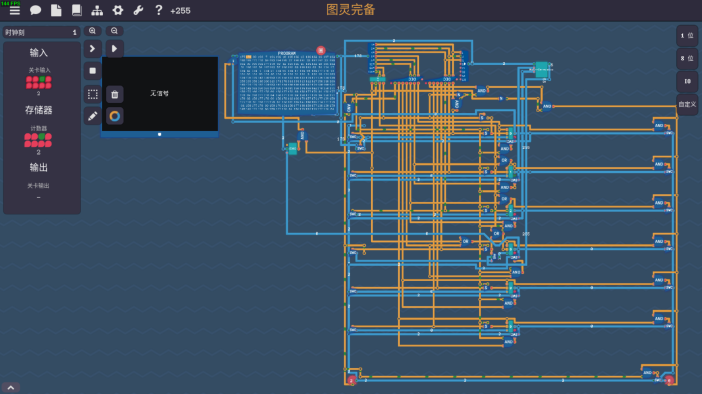Screen dimensions: 702x394
Task: Select the teal component right of the decoder
Action: pos(542,69)
